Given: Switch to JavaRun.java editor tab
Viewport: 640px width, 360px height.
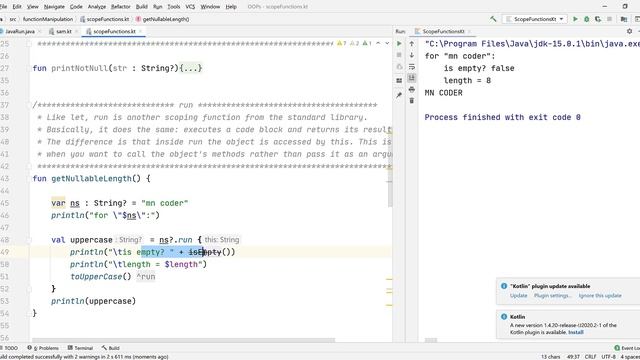Looking at the screenshot, I should 20,31.
